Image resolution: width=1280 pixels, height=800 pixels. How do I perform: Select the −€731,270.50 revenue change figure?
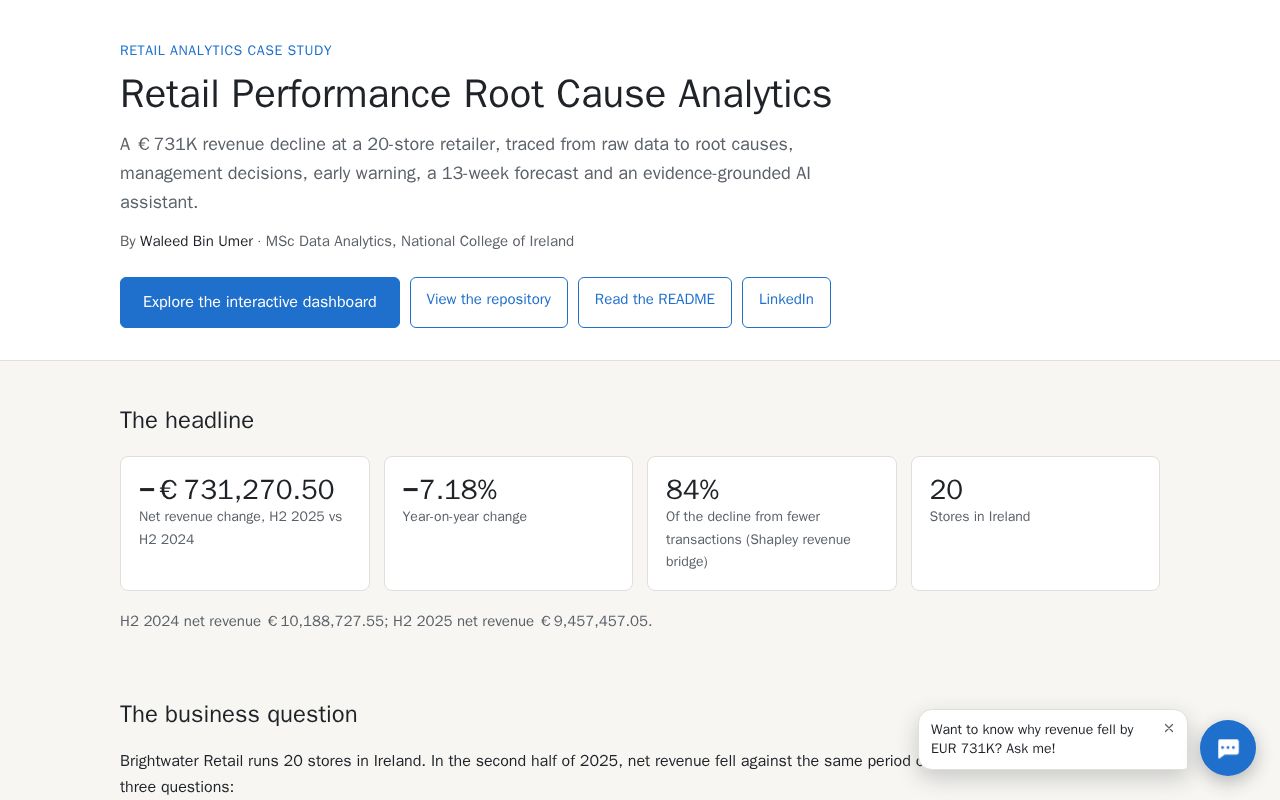(237, 490)
